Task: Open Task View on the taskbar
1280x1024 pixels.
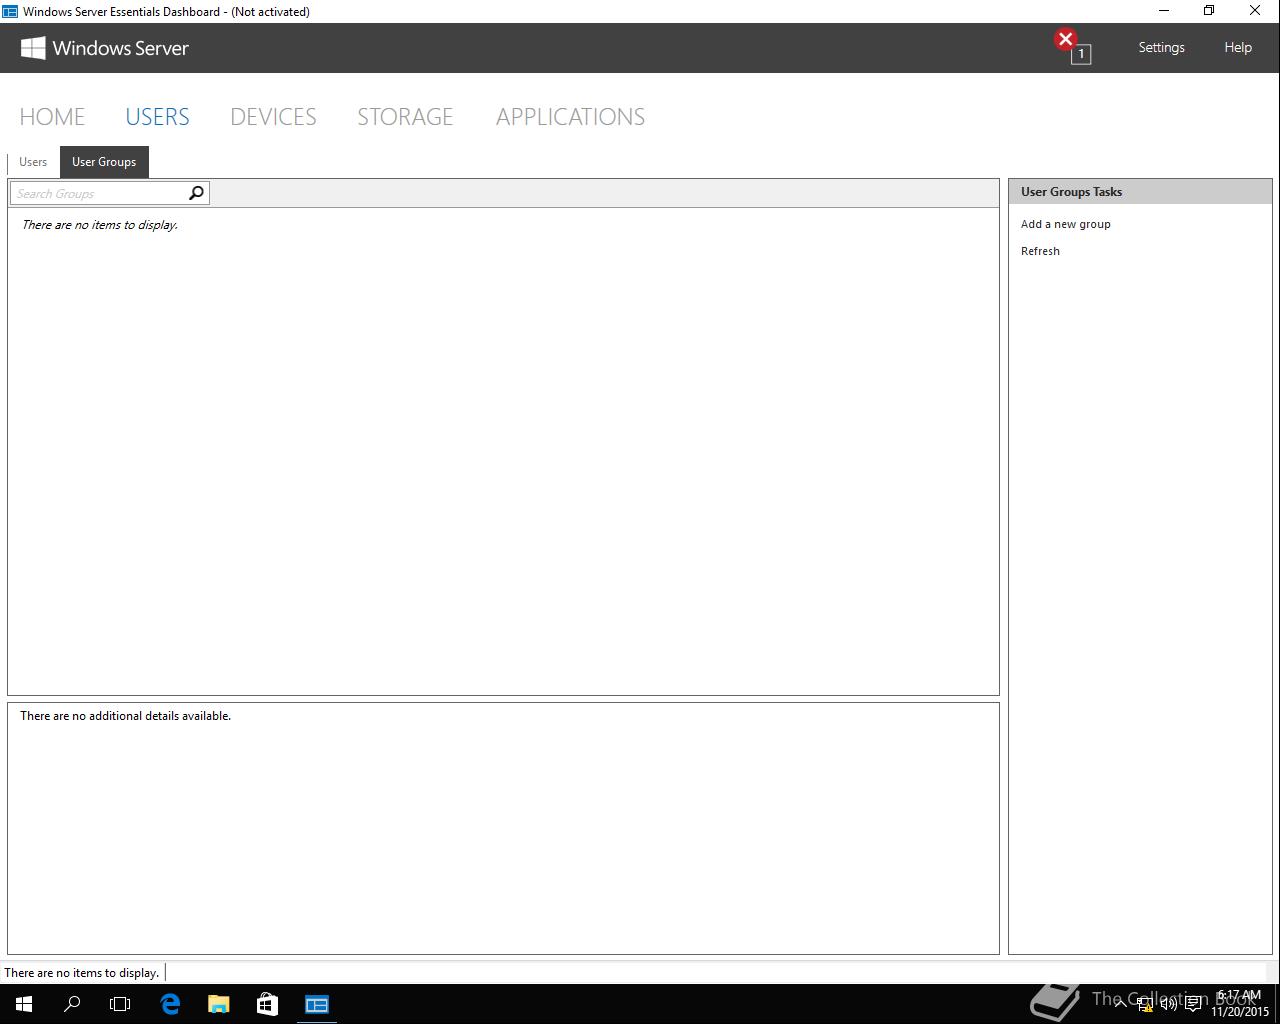Action: 120,1004
